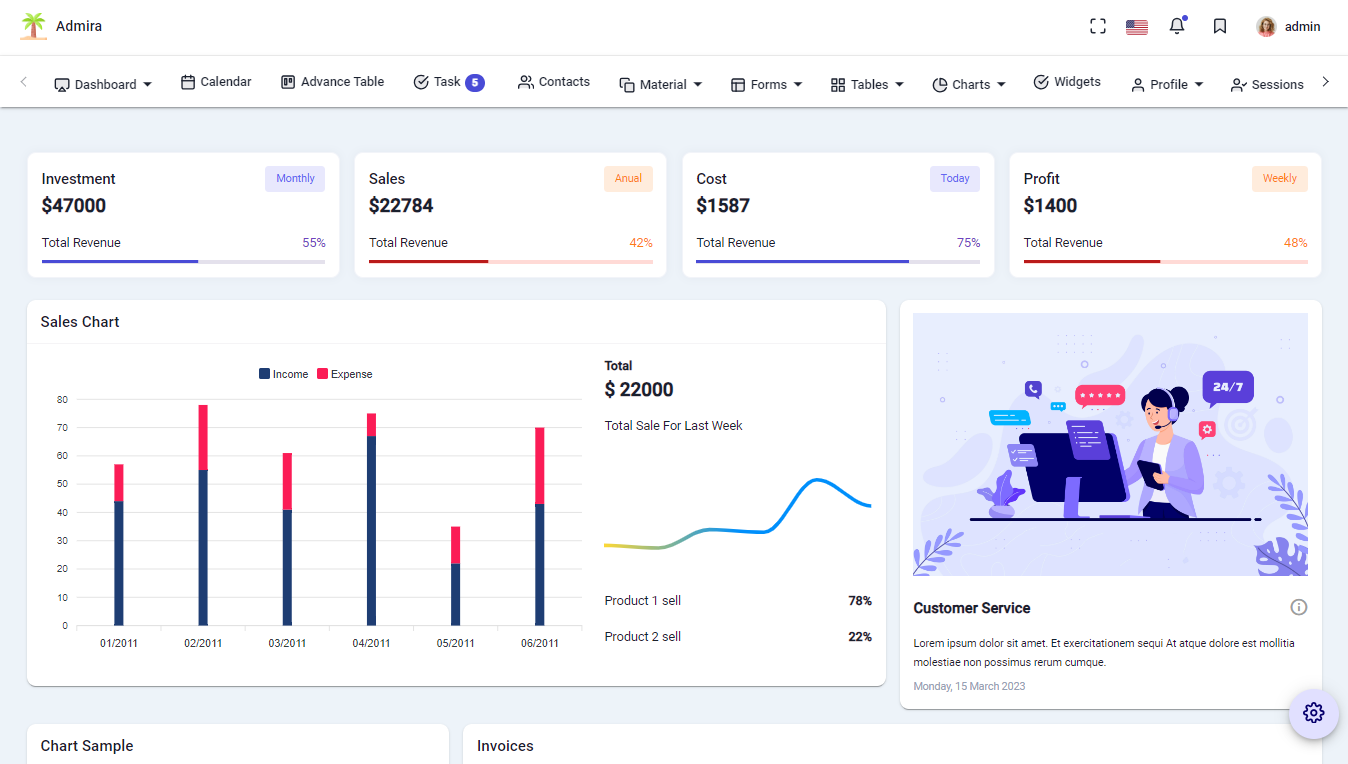The height and width of the screenshot is (764, 1348).
Task: Expand the Dashboard dropdown
Action: pos(147,85)
